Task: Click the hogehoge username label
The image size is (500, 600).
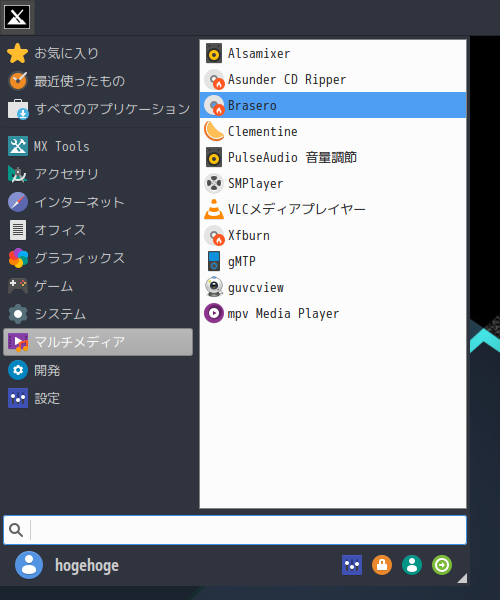Action: (87, 565)
